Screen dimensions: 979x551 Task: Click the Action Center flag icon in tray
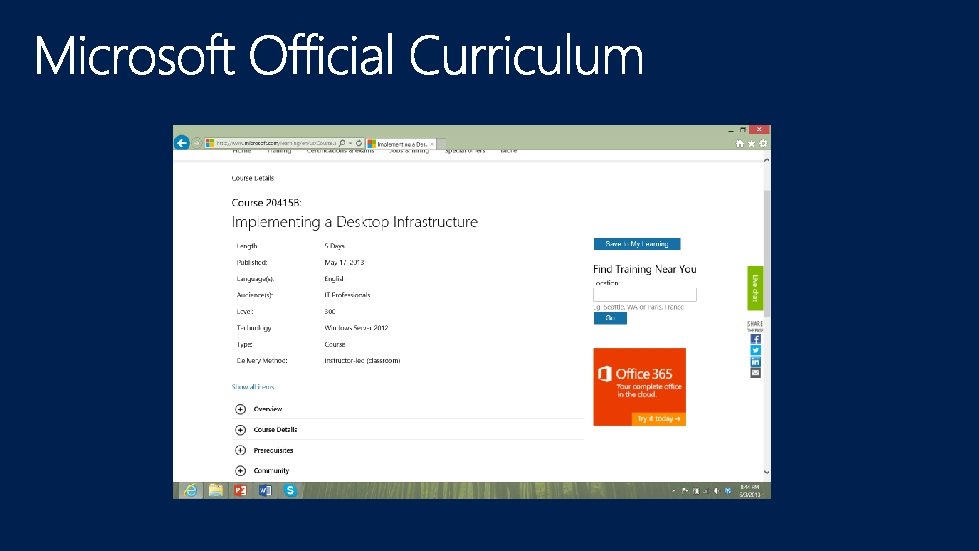pyautogui.click(x=685, y=491)
